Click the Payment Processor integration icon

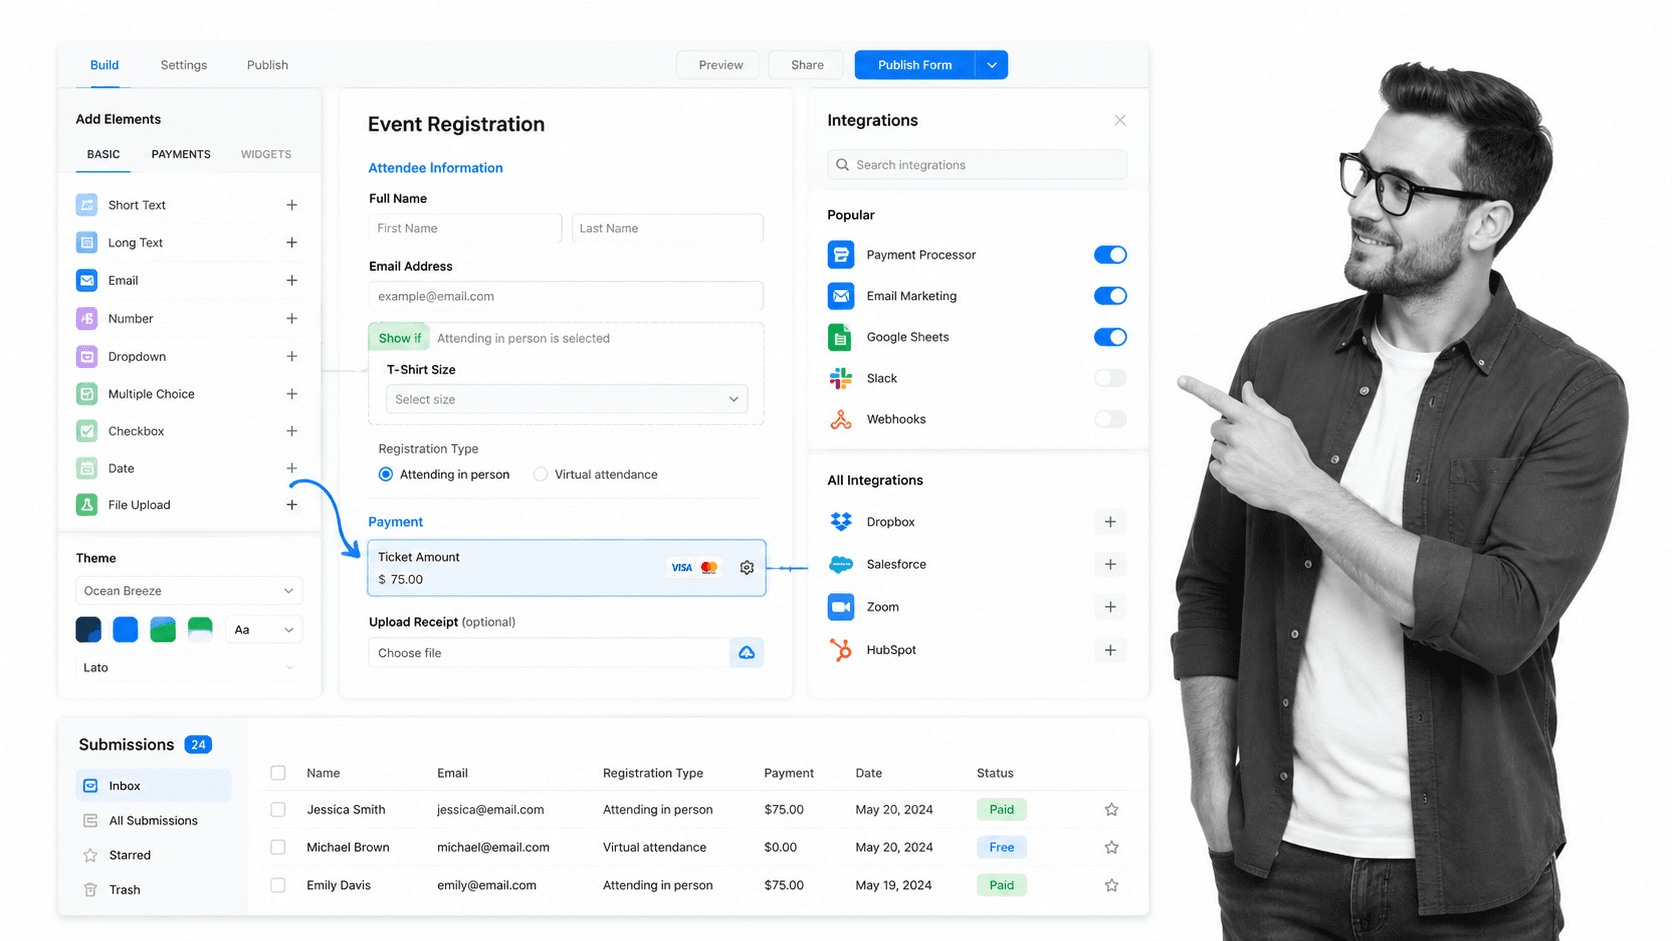(x=841, y=255)
